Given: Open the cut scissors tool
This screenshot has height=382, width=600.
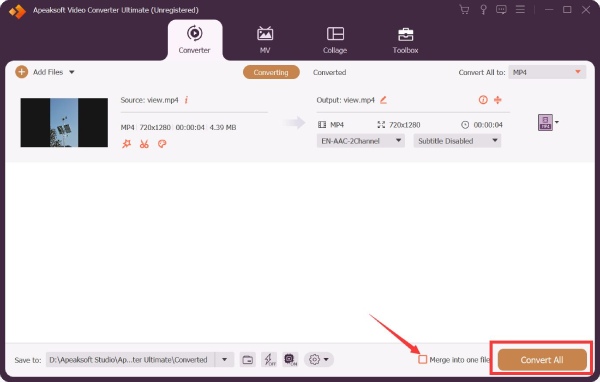Looking at the screenshot, I should (x=144, y=144).
